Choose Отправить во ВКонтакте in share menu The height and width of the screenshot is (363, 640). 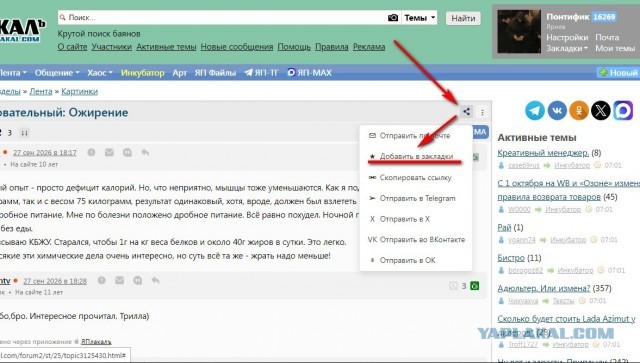tap(416, 240)
